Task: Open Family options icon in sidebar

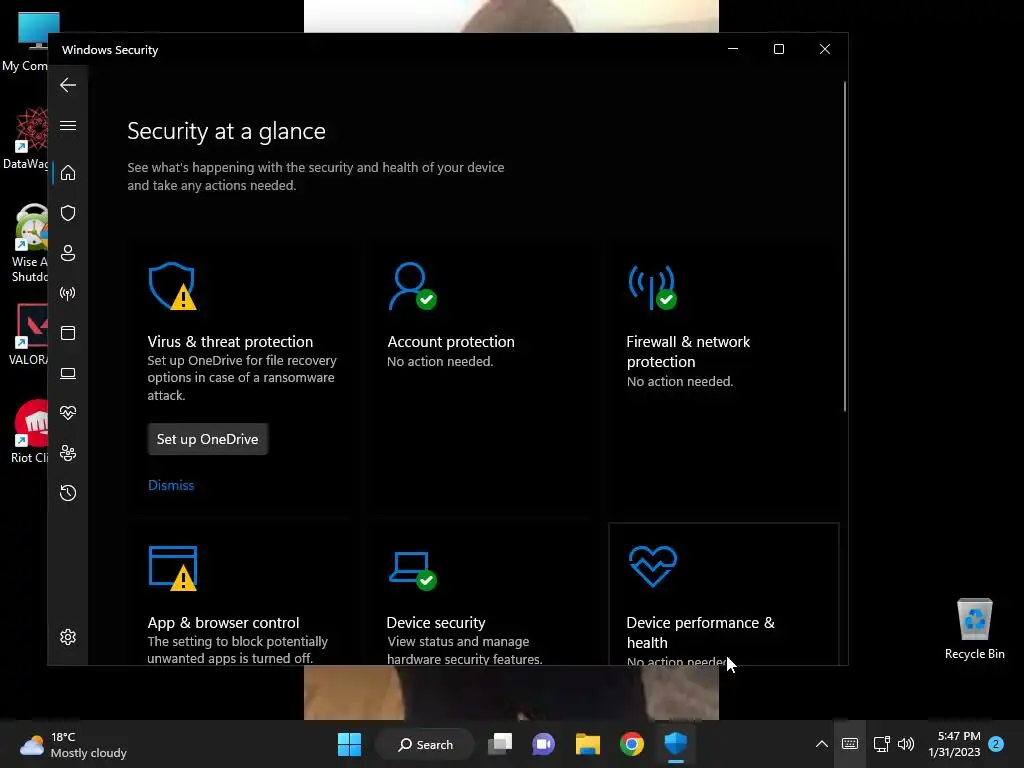Action: (68, 453)
